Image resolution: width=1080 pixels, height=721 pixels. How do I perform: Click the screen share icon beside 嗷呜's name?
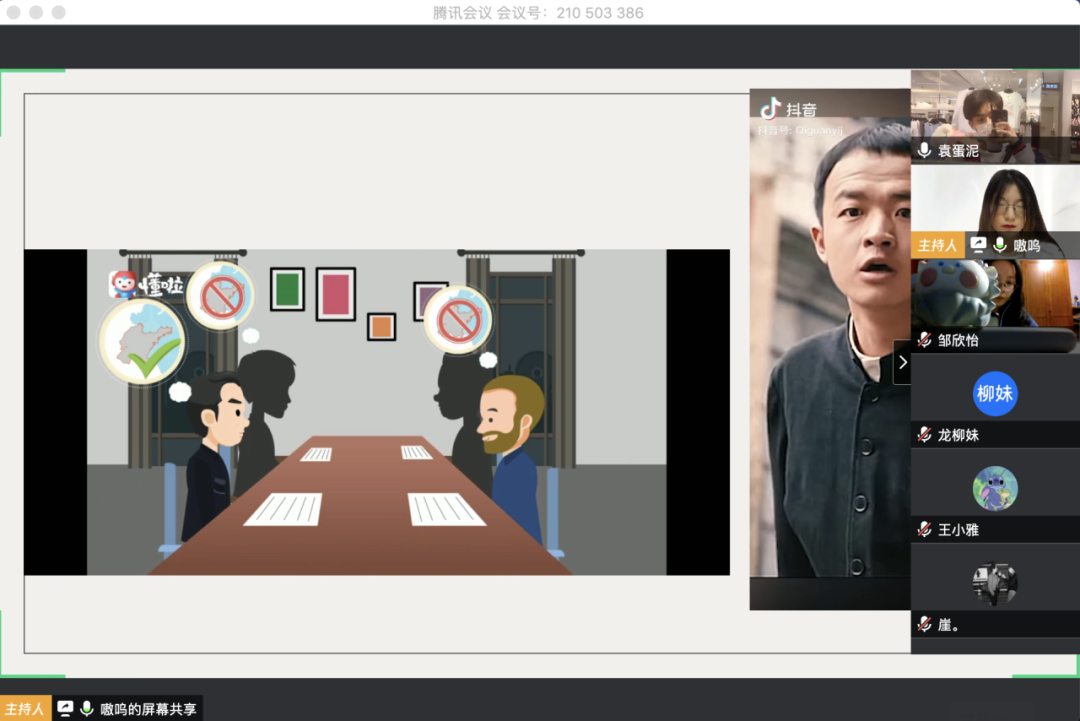(978, 245)
